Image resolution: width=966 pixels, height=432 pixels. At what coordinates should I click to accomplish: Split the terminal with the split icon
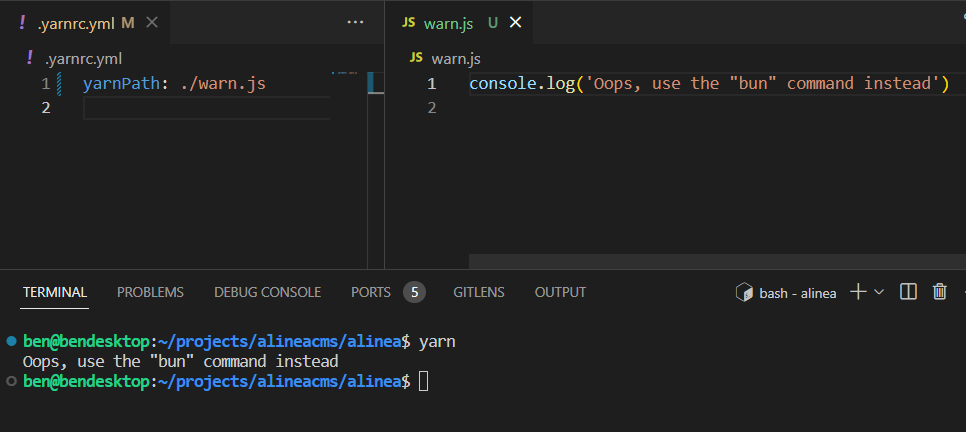908,292
